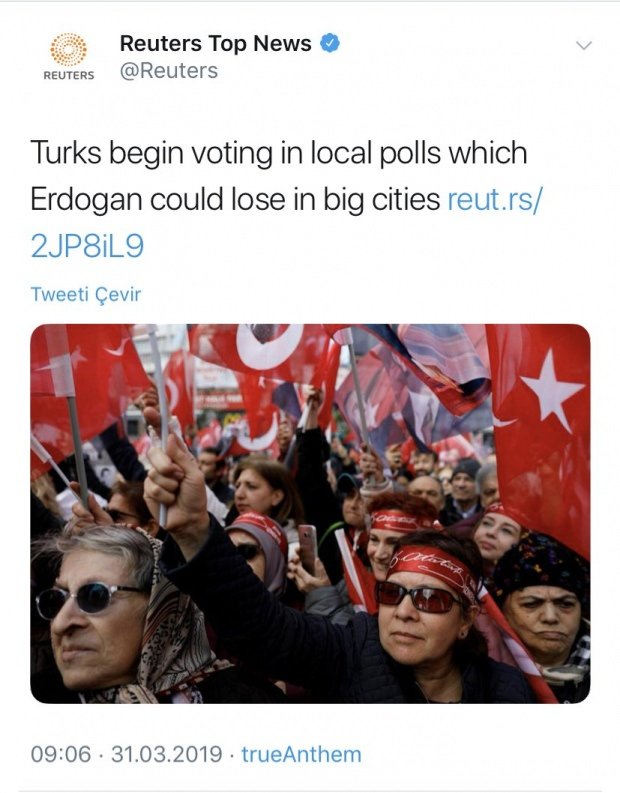Open the trueAnthem source link
Image resolution: width=620 pixels, height=793 pixels.
click(301, 754)
